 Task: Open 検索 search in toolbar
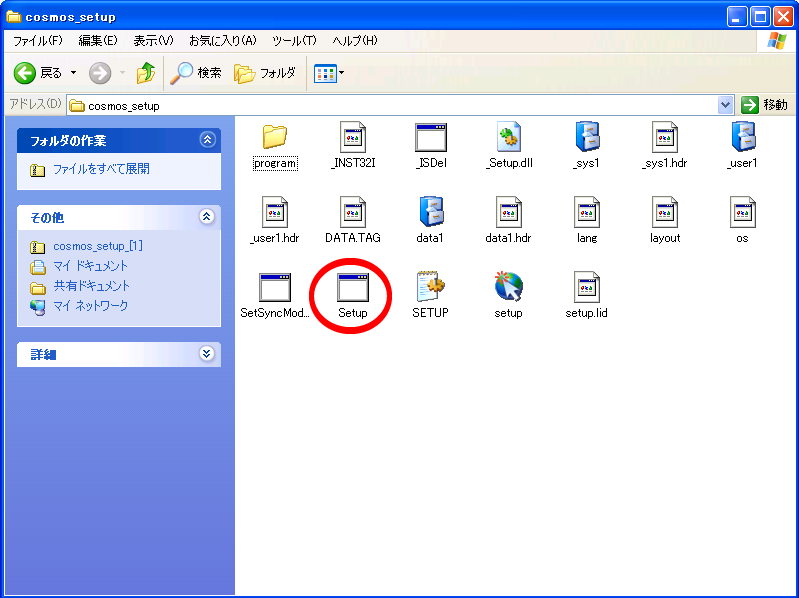[x=196, y=73]
